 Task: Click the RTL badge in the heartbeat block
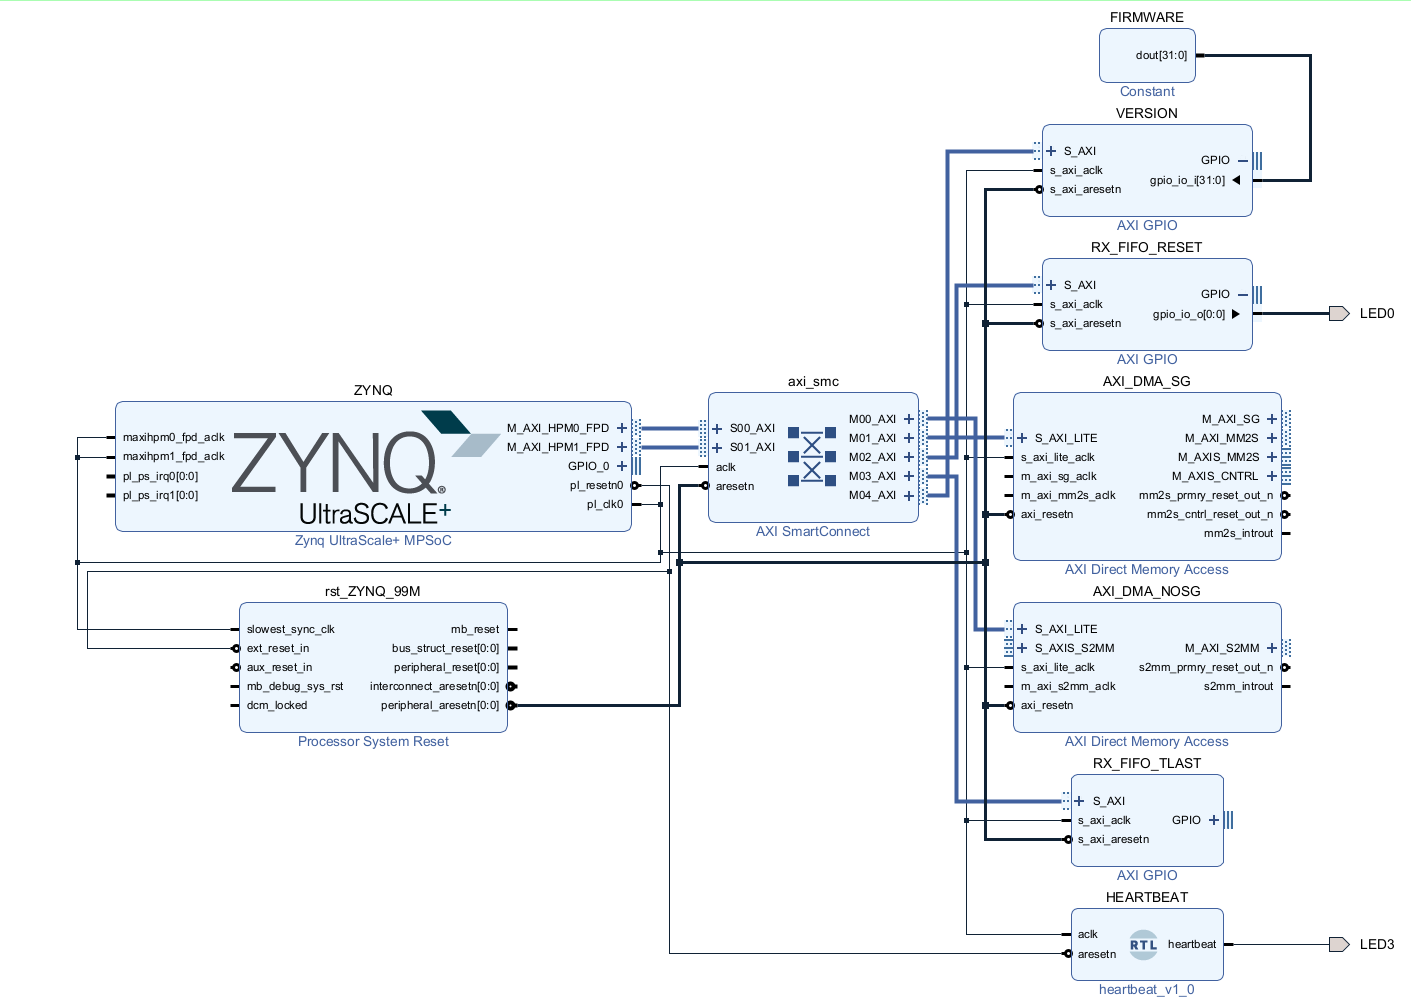(1143, 944)
